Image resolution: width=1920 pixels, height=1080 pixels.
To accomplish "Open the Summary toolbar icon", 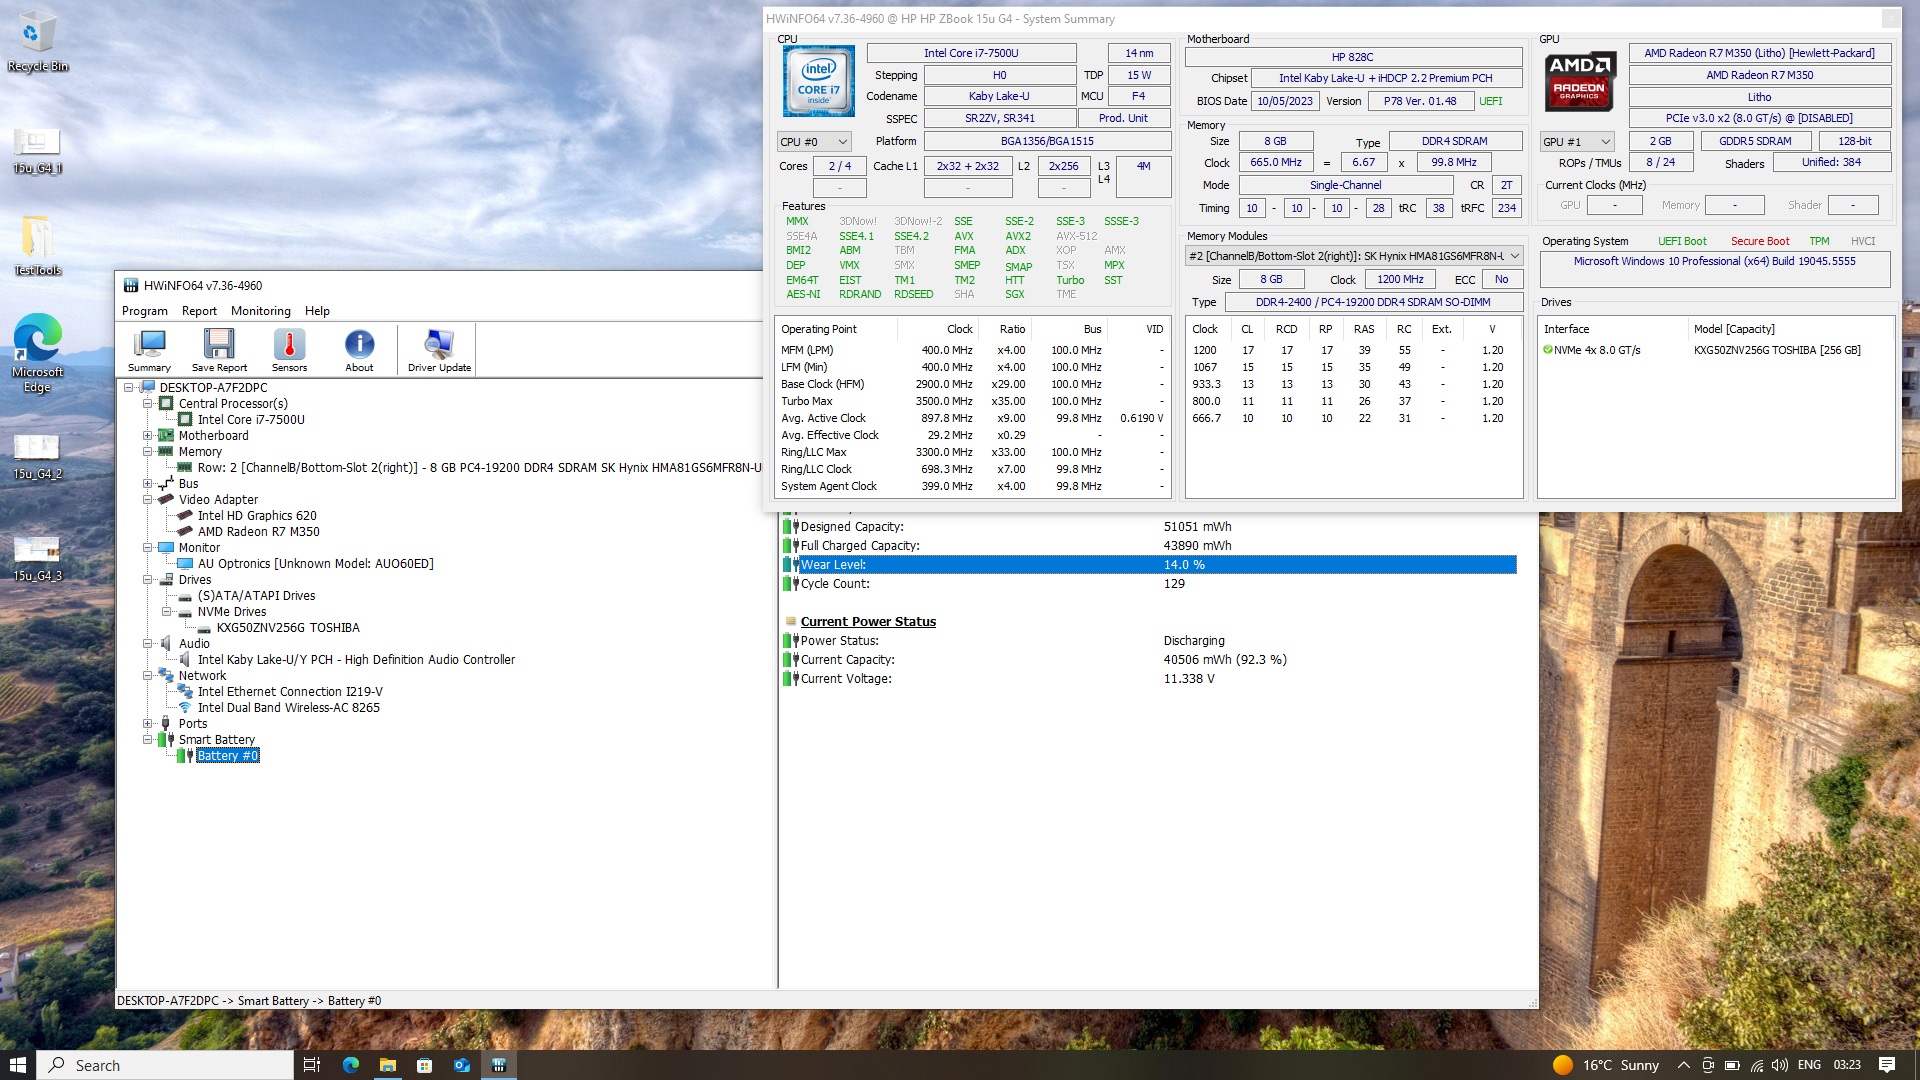I will click(149, 350).
